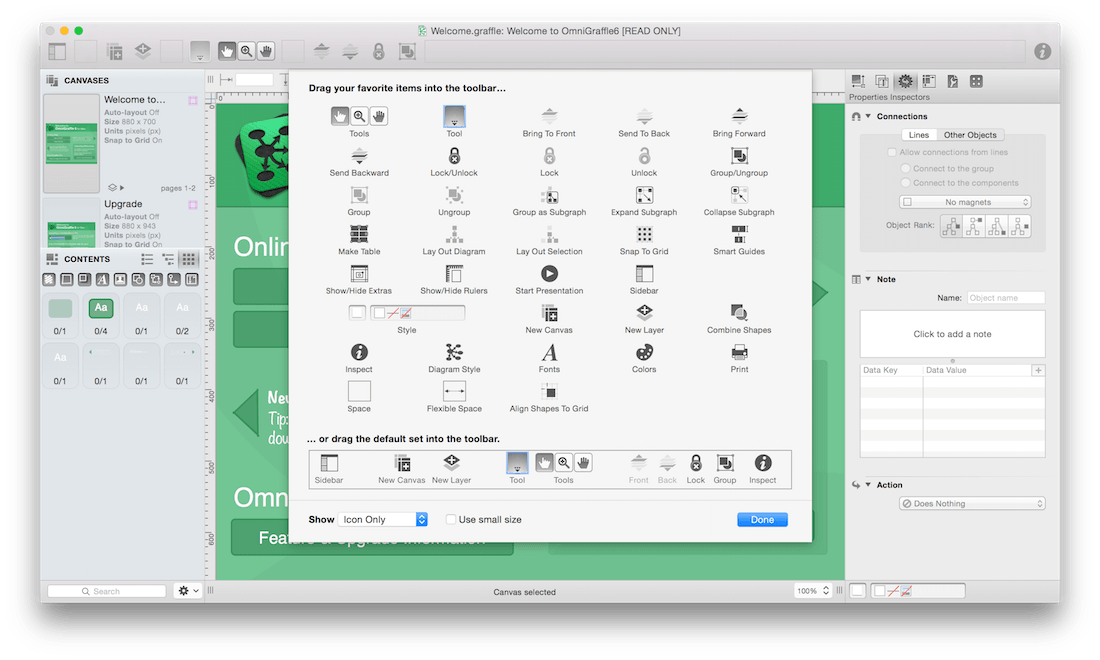Click the Style swatch item in sheet
1100x660 pixels.
pos(406,313)
